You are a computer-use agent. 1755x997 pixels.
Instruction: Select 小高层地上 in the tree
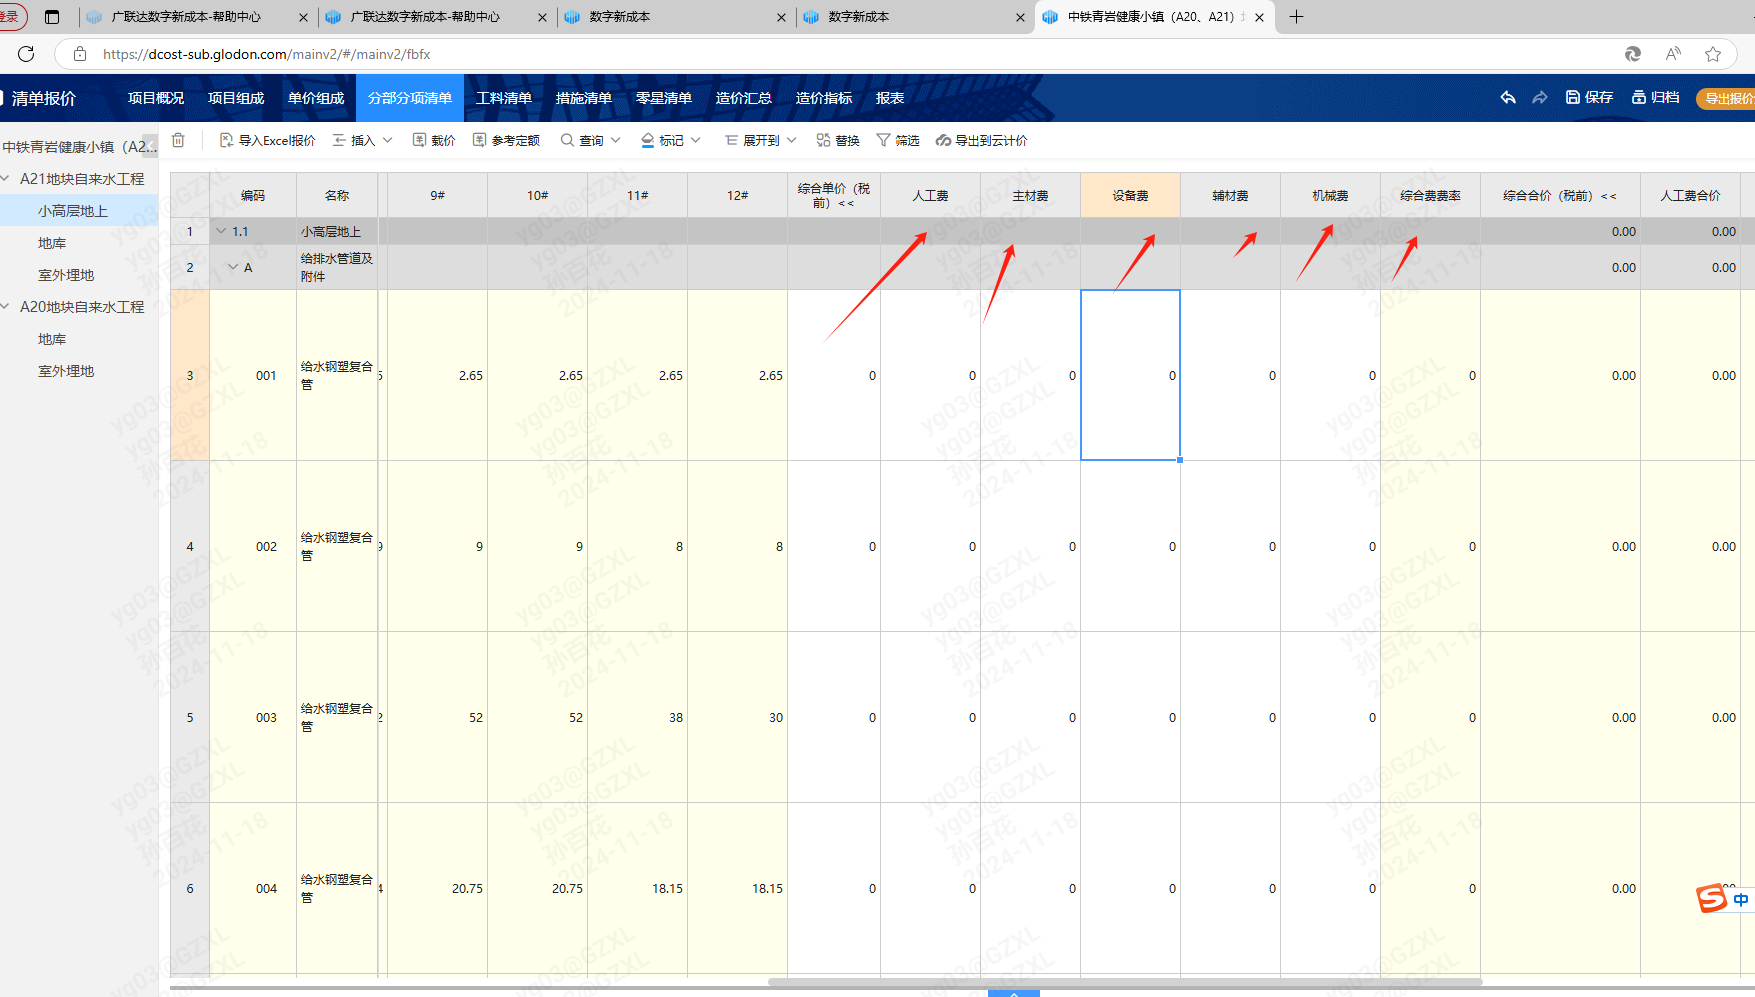click(79, 211)
